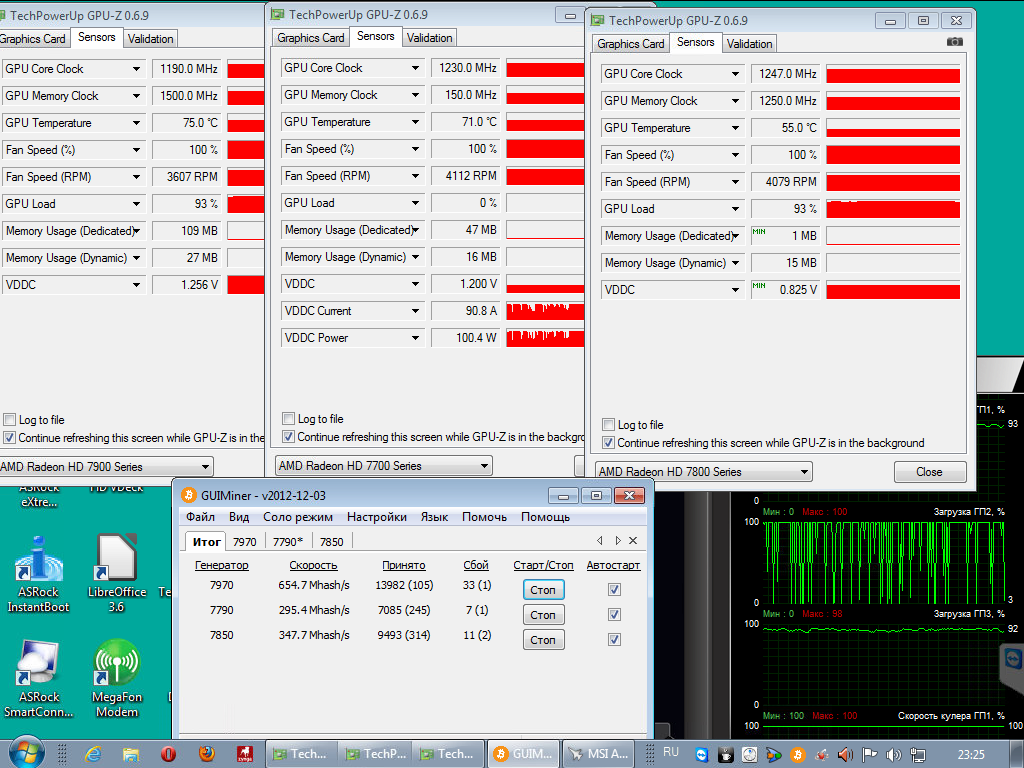Image resolution: width=1024 pixels, height=768 pixels.
Task: Open the network connection tray icon
Action: pyautogui.click(x=918, y=755)
